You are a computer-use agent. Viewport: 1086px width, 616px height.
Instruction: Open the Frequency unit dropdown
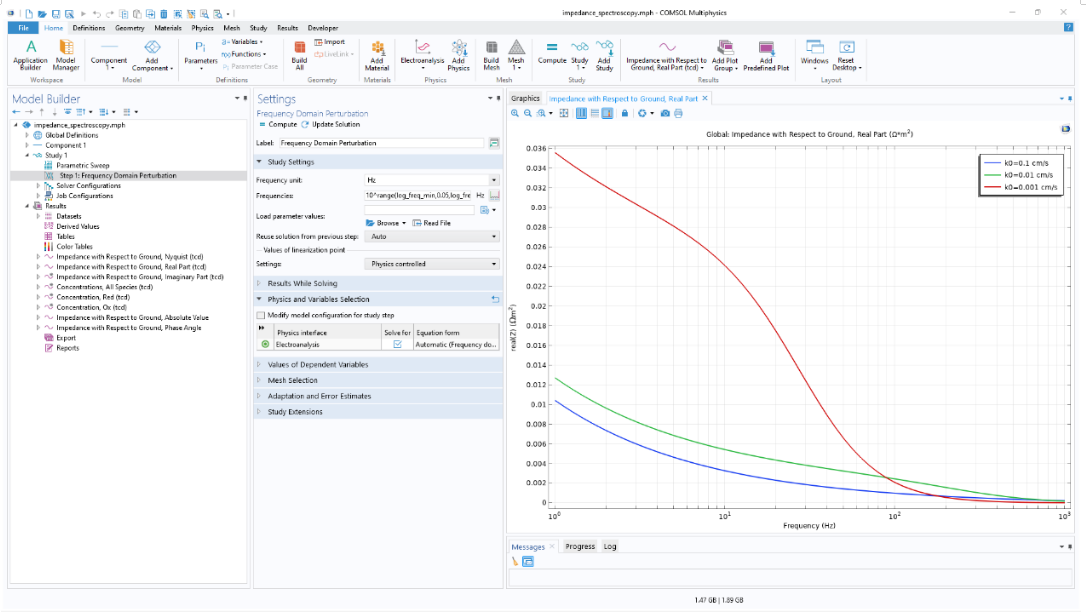(431, 180)
